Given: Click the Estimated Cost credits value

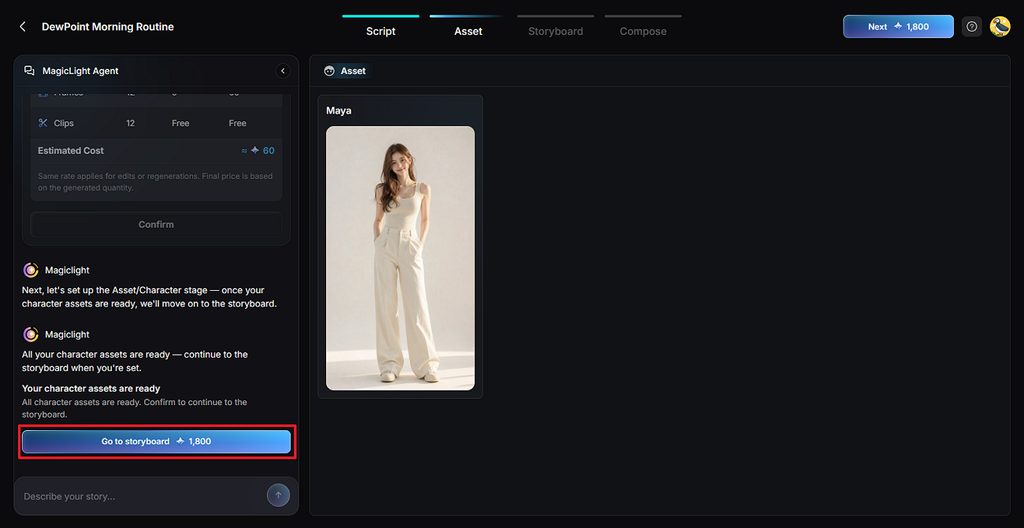Looking at the screenshot, I should click(258, 150).
